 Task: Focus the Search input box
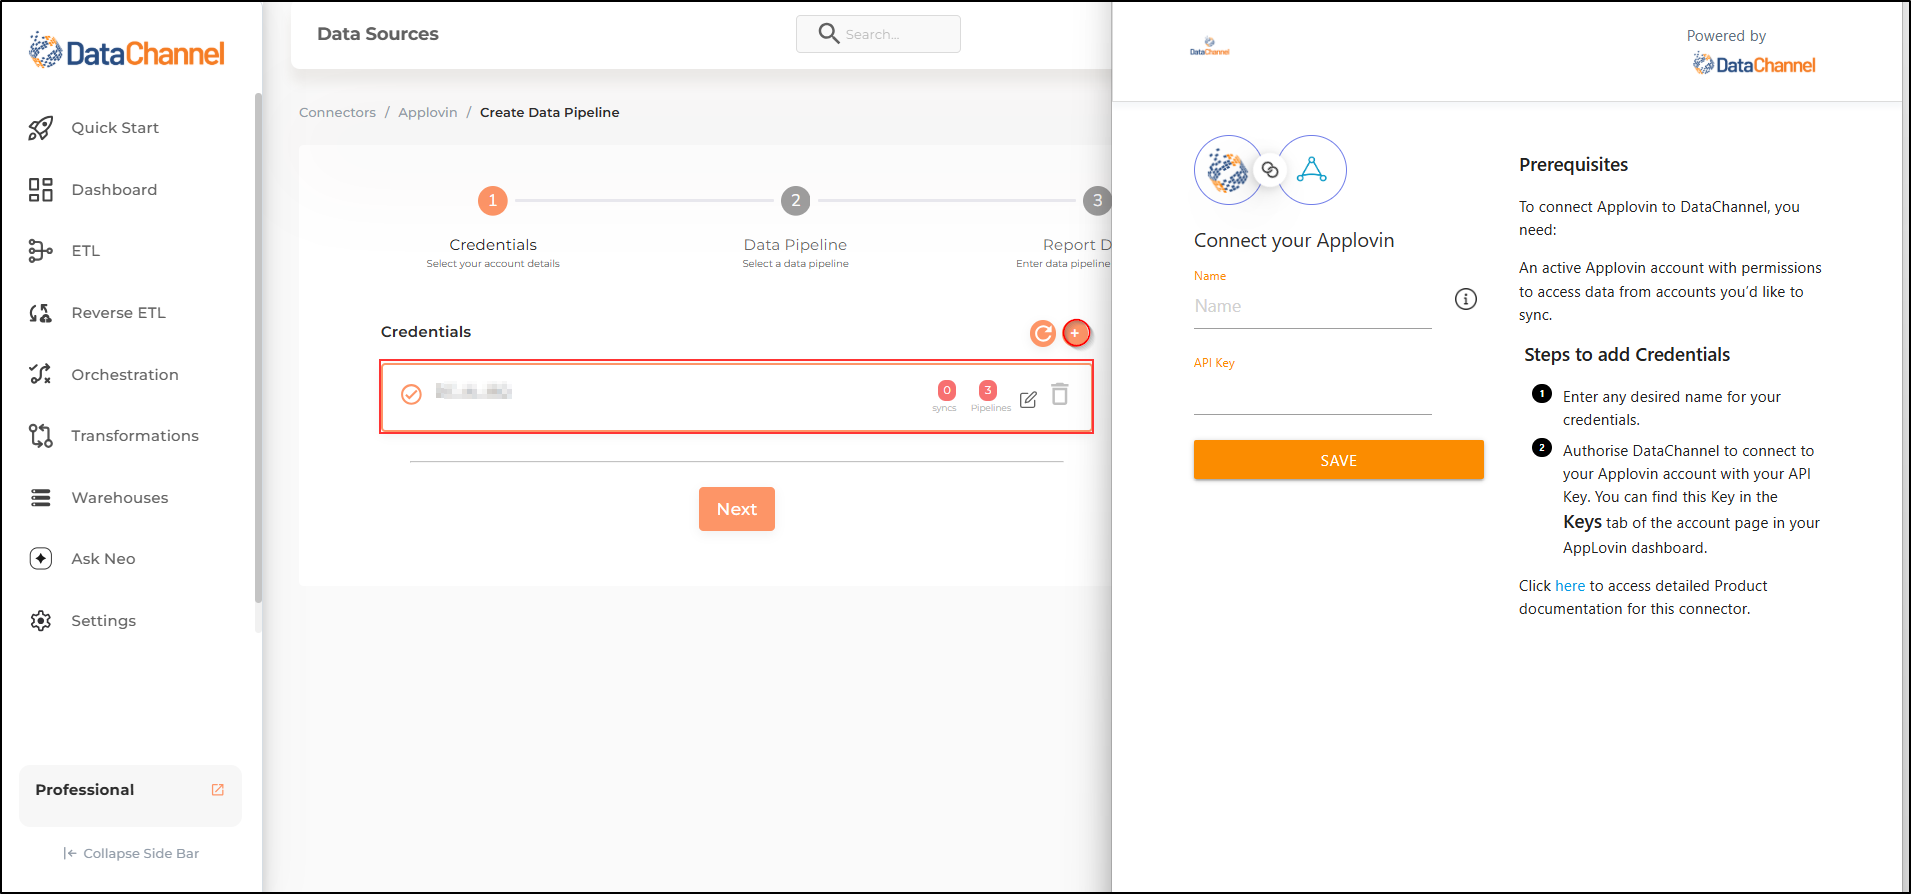click(x=878, y=34)
